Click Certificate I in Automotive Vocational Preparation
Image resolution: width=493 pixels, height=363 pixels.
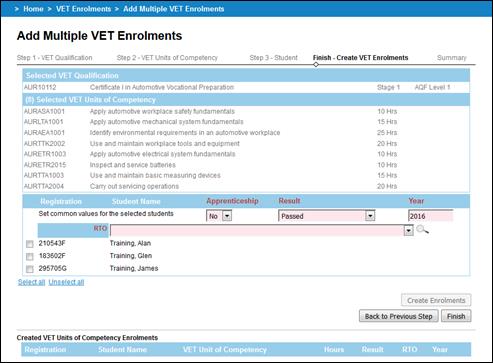click(x=162, y=88)
